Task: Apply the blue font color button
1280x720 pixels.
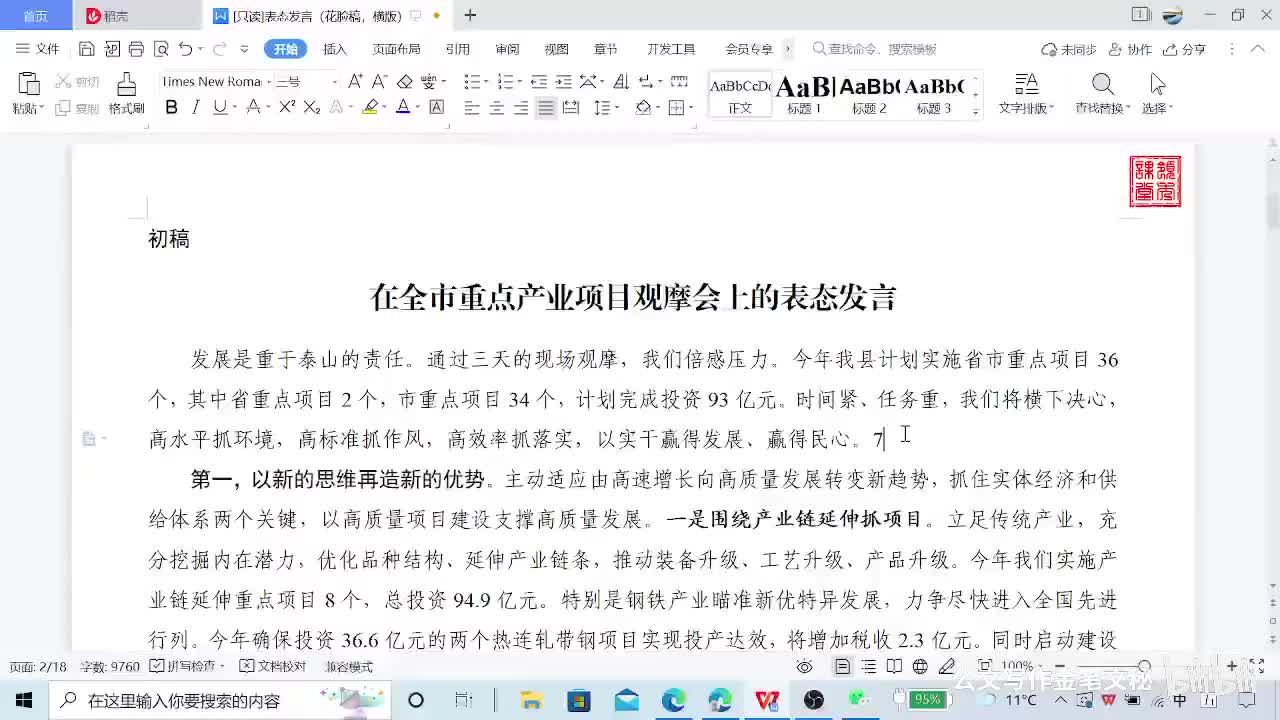Action: click(402, 108)
